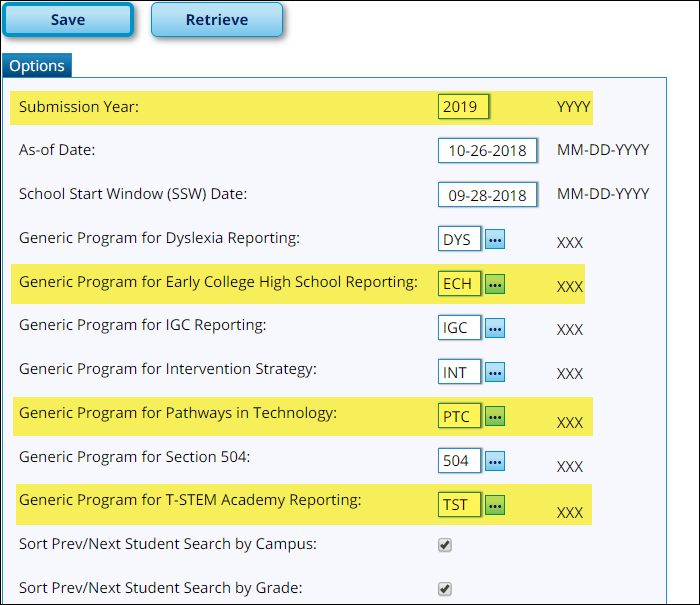Open lookup for Intervention Strategy program

[495, 372]
